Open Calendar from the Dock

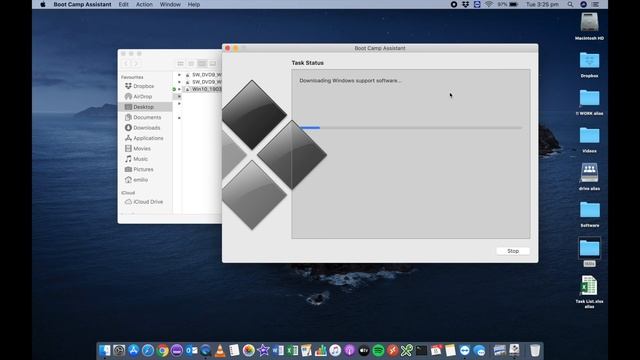pos(436,350)
